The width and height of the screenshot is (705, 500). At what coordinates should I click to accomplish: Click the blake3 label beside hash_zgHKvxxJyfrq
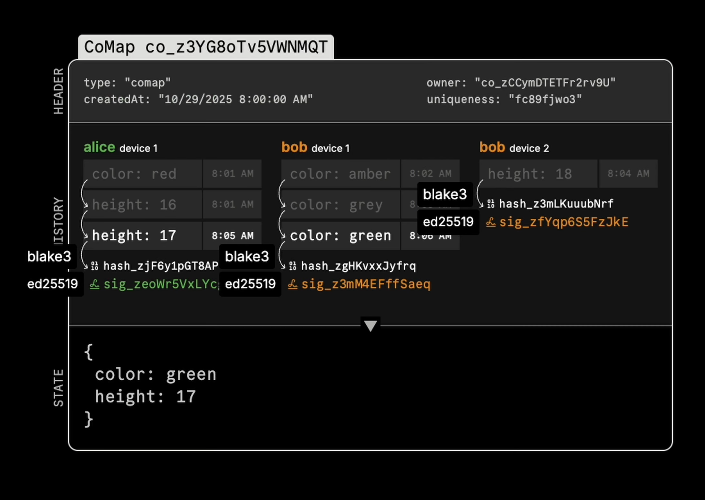click(247, 256)
